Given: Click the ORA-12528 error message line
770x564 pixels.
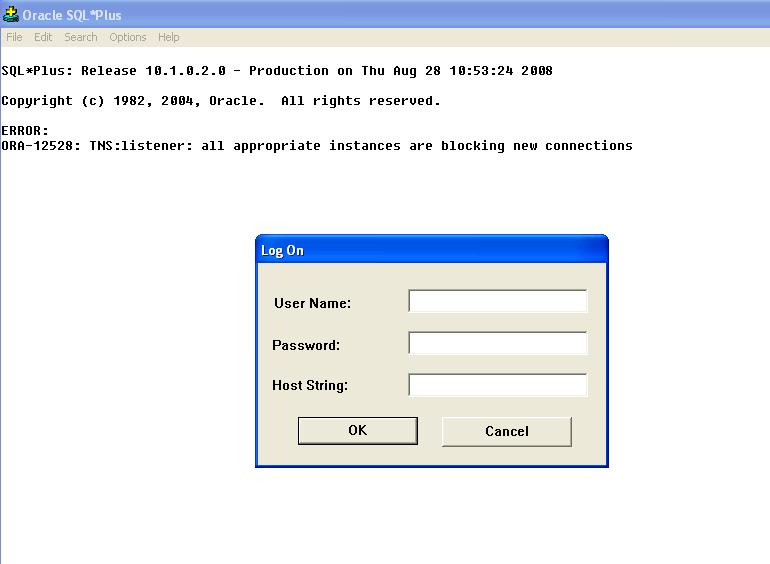Looking at the screenshot, I should pos(316,146).
